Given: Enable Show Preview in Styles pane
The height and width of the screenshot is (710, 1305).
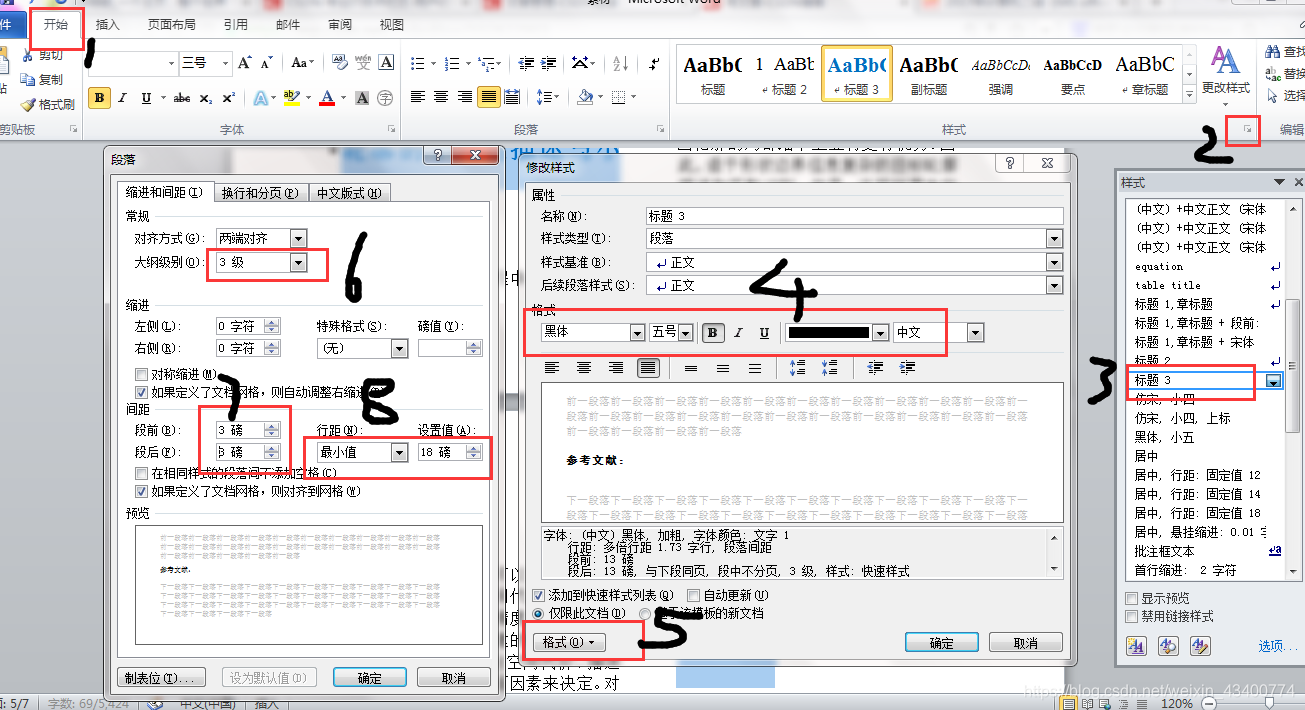Looking at the screenshot, I should pyautogui.click(x=1132, y=598).
